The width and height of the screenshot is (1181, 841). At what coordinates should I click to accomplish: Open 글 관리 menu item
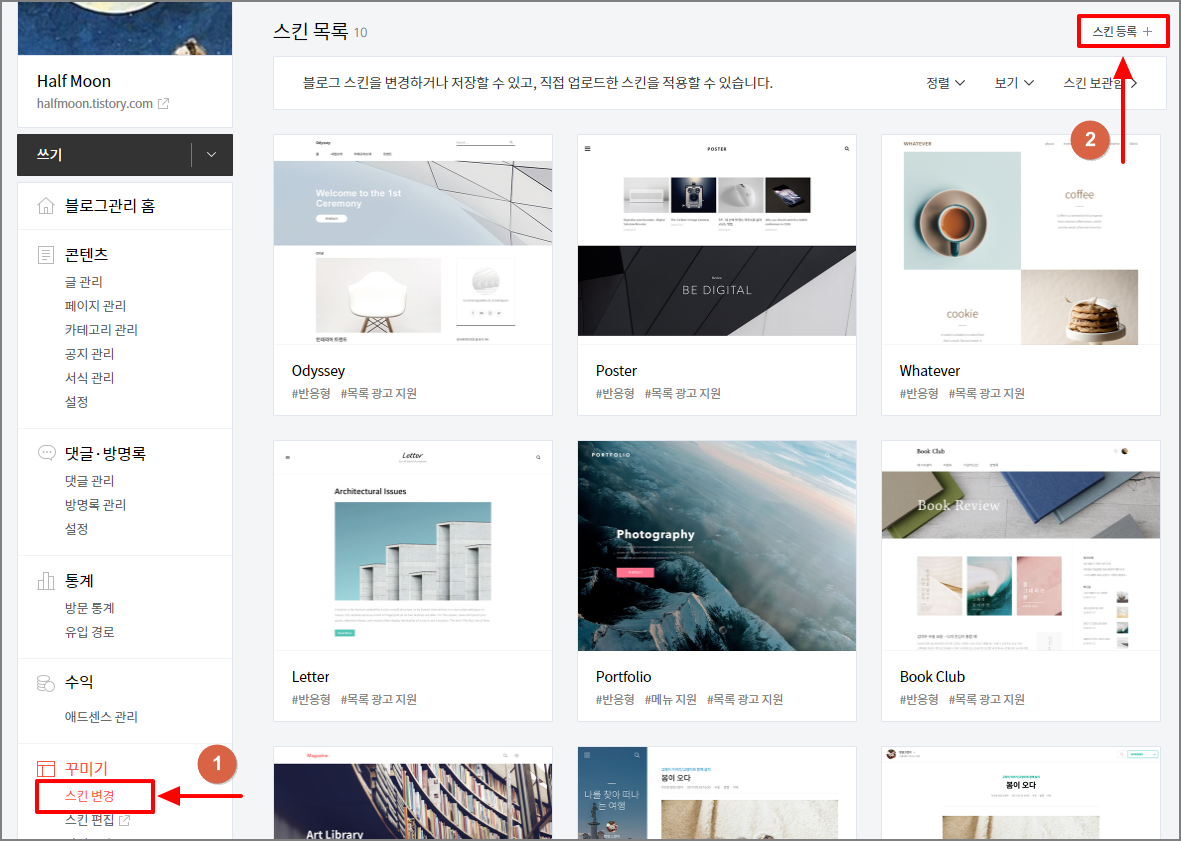84,282
